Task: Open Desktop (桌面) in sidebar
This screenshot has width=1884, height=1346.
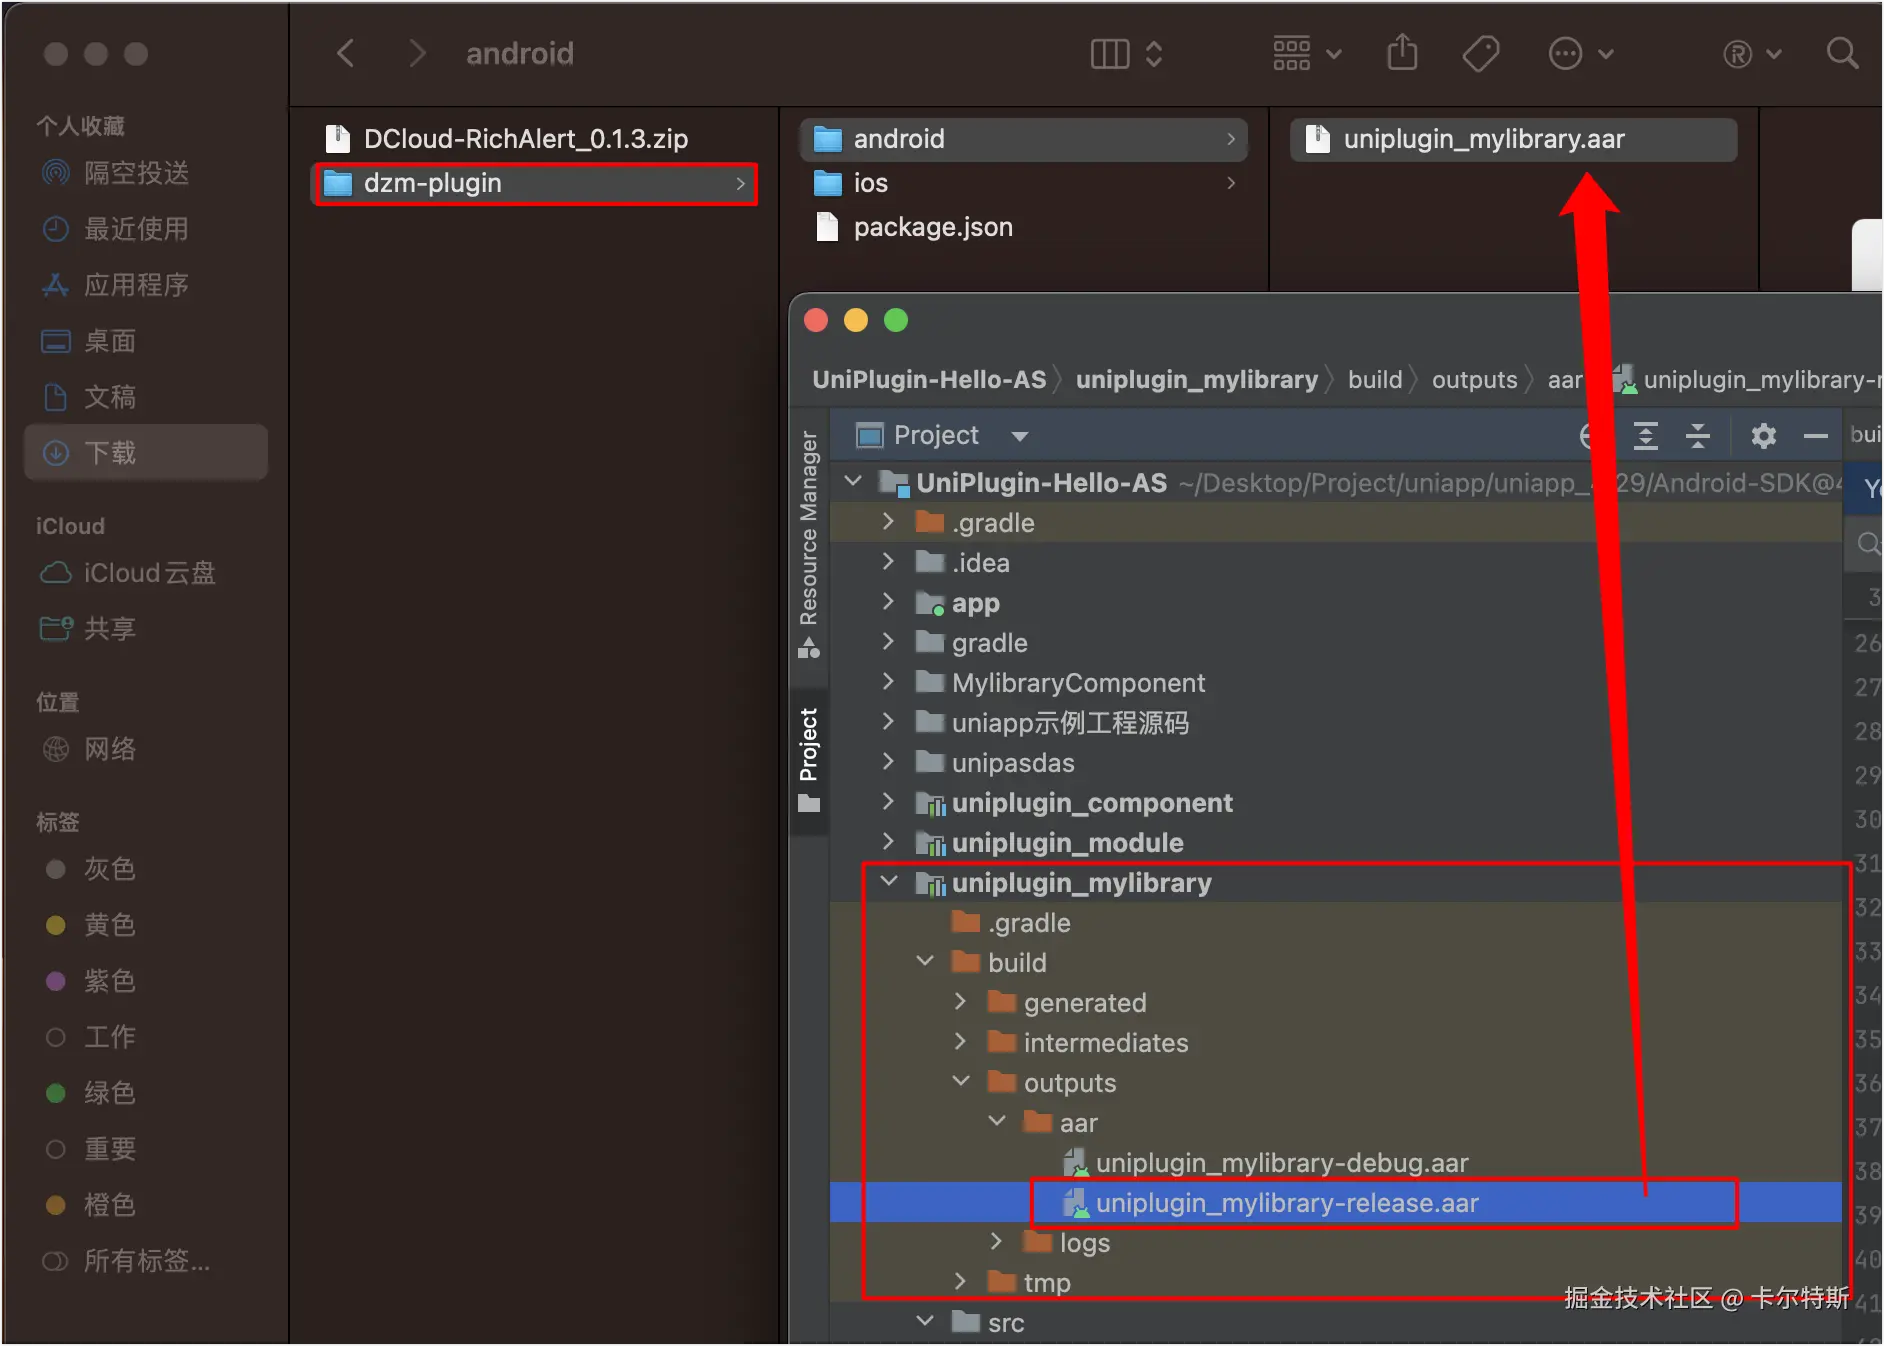Action: pyautogui.click(x=146, y=341)
